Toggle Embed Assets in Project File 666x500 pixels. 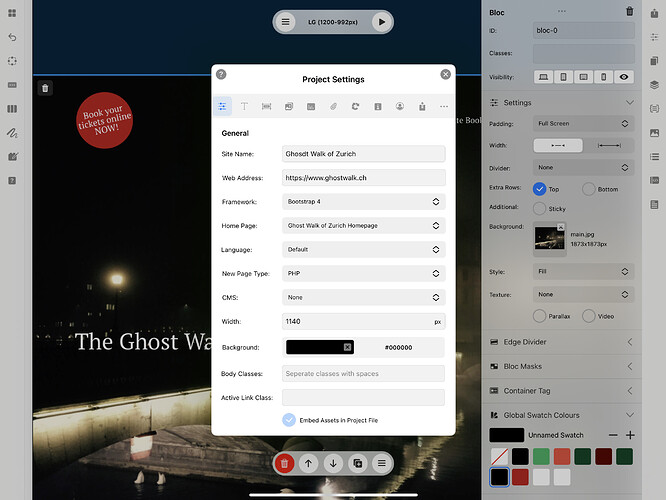(289, 420)
